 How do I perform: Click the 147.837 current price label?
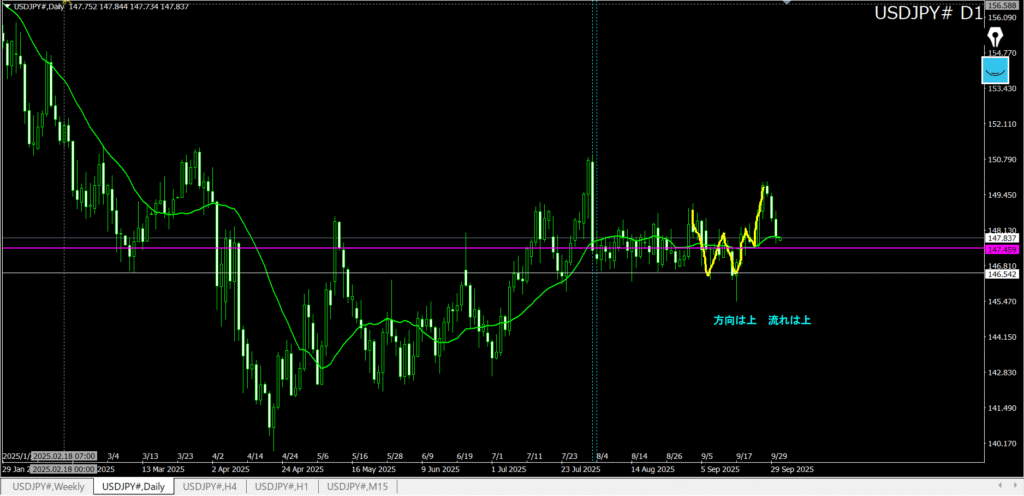1002,238
